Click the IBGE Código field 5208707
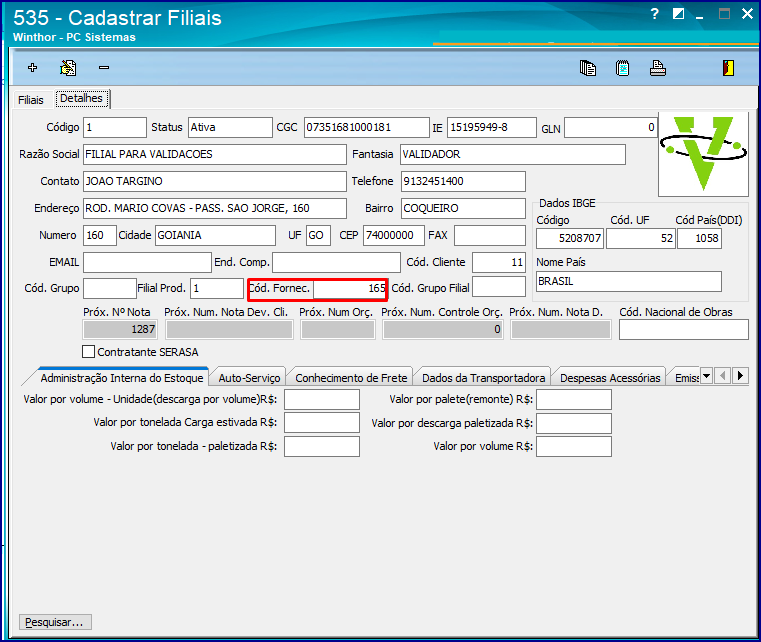This screenshot has height=642, width=761. [570, 238]
